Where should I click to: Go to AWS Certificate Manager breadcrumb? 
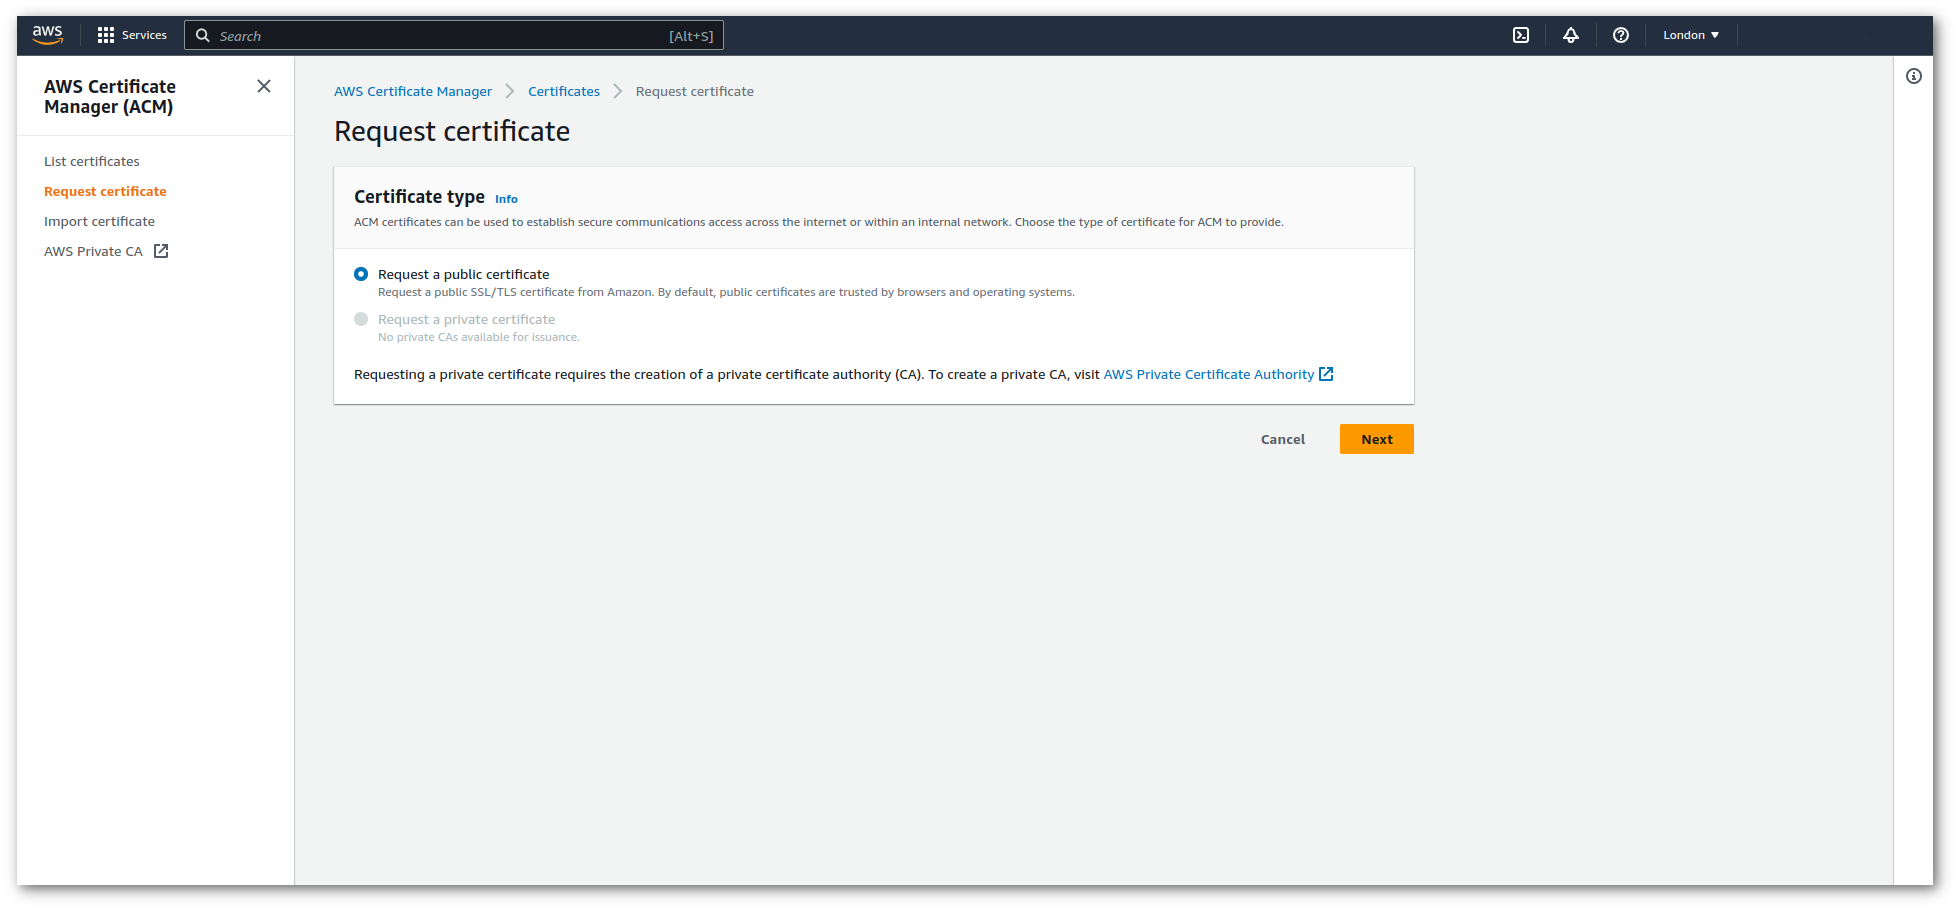(x=413, y=91)
